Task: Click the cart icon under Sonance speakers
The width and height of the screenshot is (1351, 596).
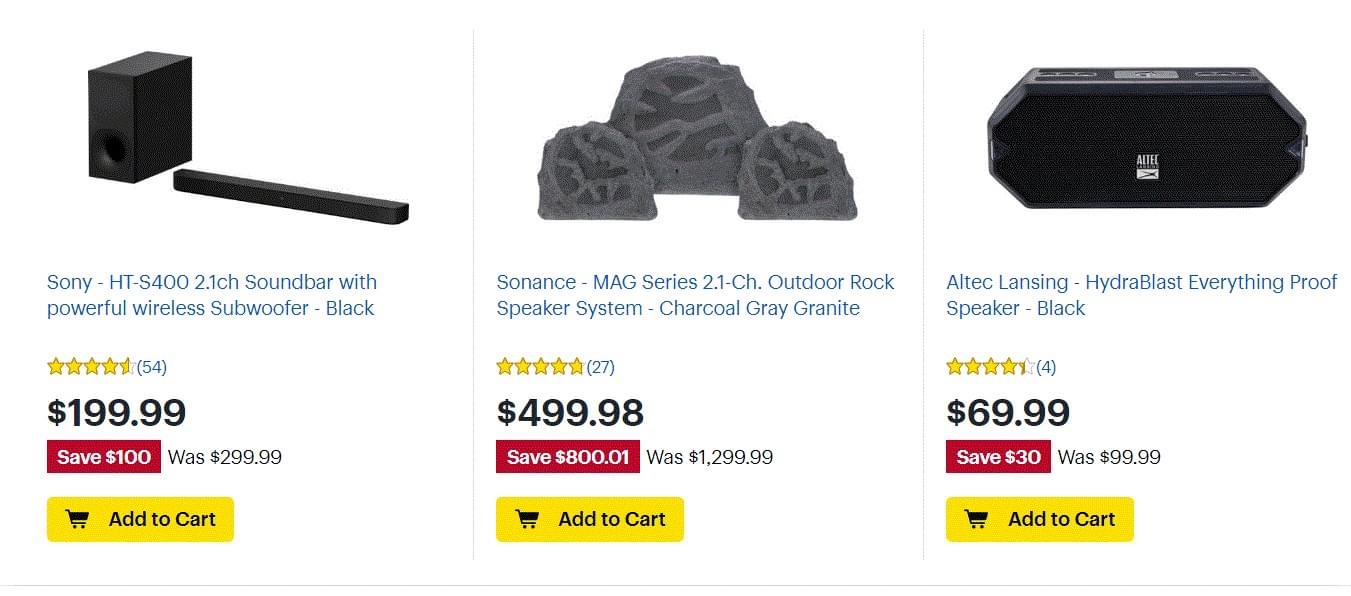Action: (526, 519)
